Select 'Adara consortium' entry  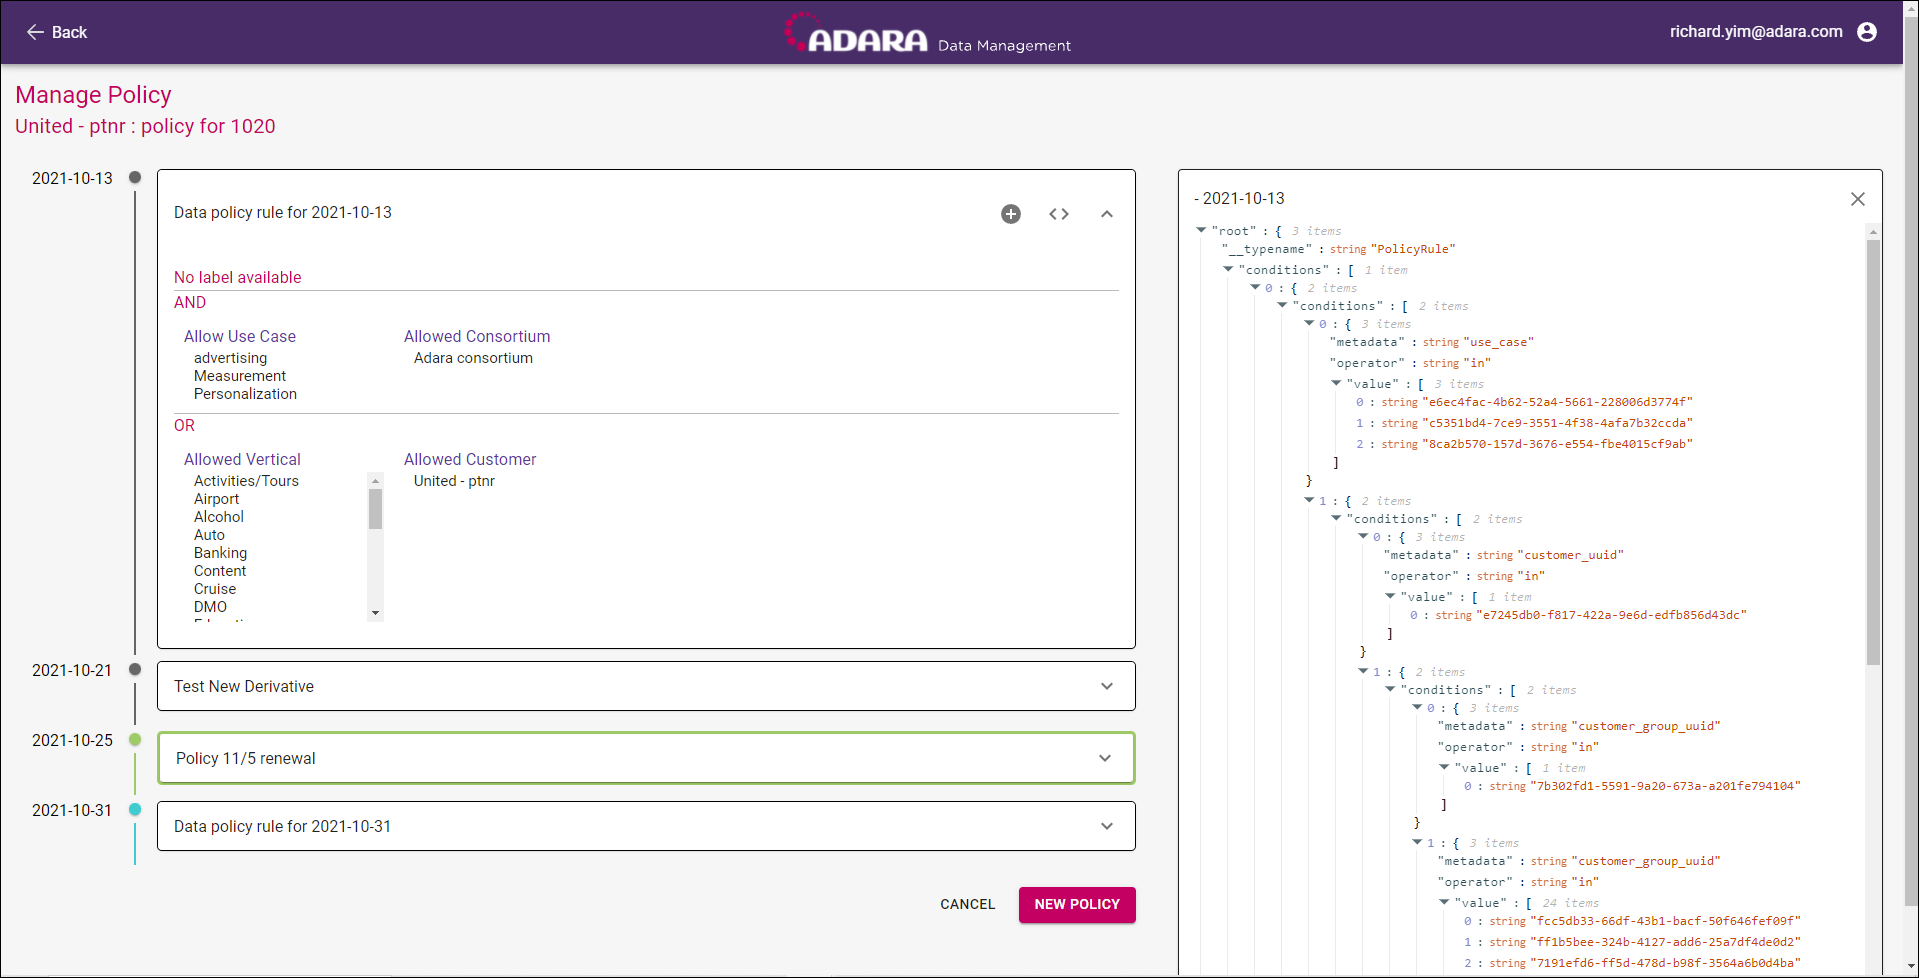[x=473, y=358]
